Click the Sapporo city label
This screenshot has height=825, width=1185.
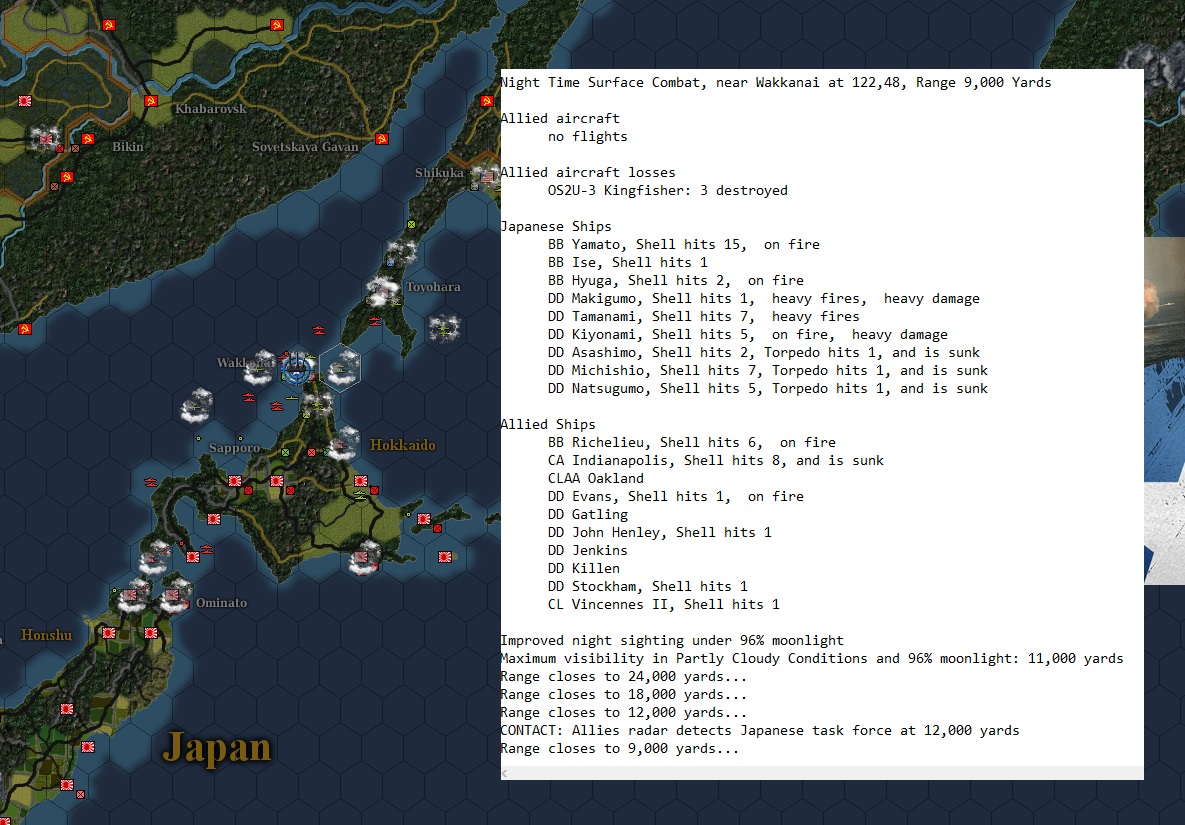coord(234,448)
